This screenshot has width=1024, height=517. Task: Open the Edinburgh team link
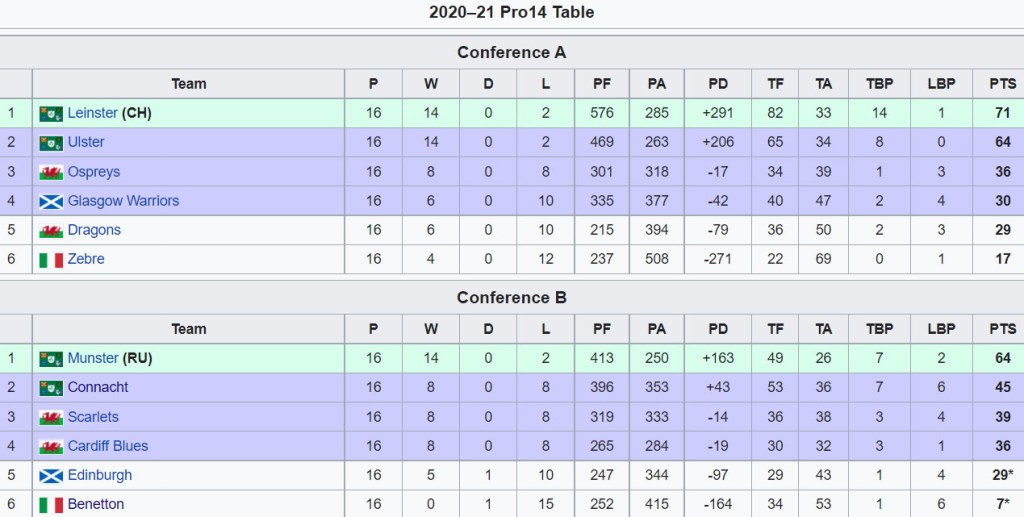tap(100, 475)
